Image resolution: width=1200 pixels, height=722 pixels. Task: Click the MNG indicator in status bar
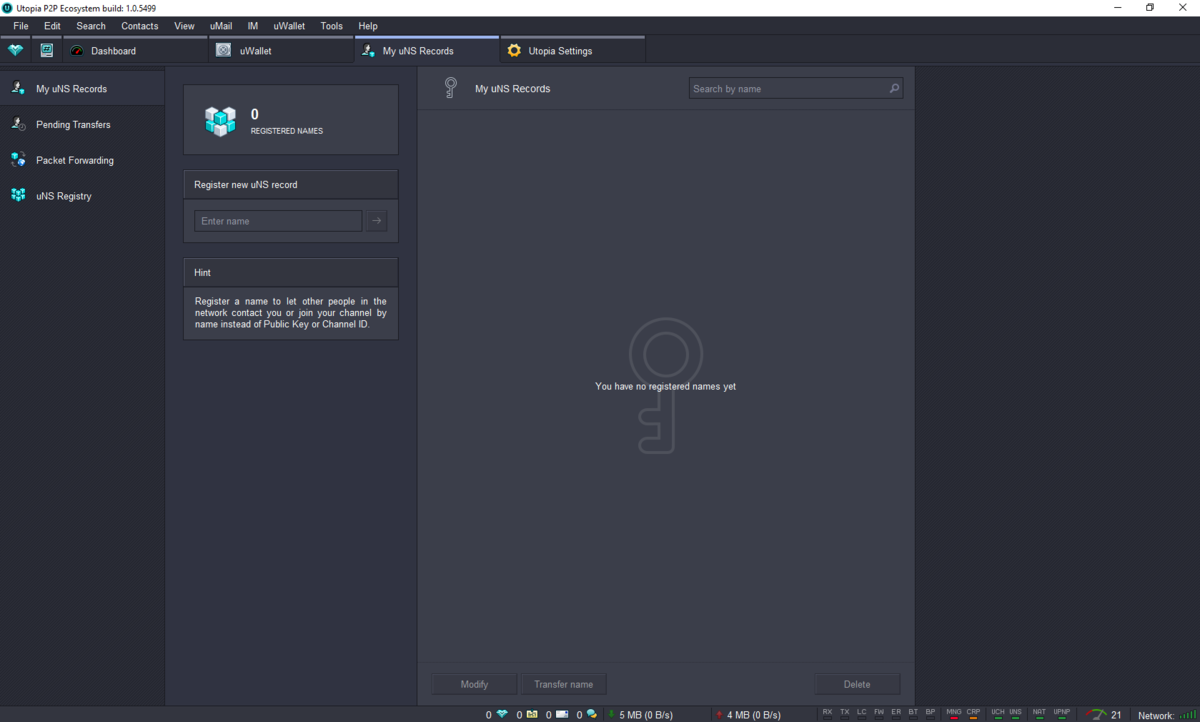[954, 713]
